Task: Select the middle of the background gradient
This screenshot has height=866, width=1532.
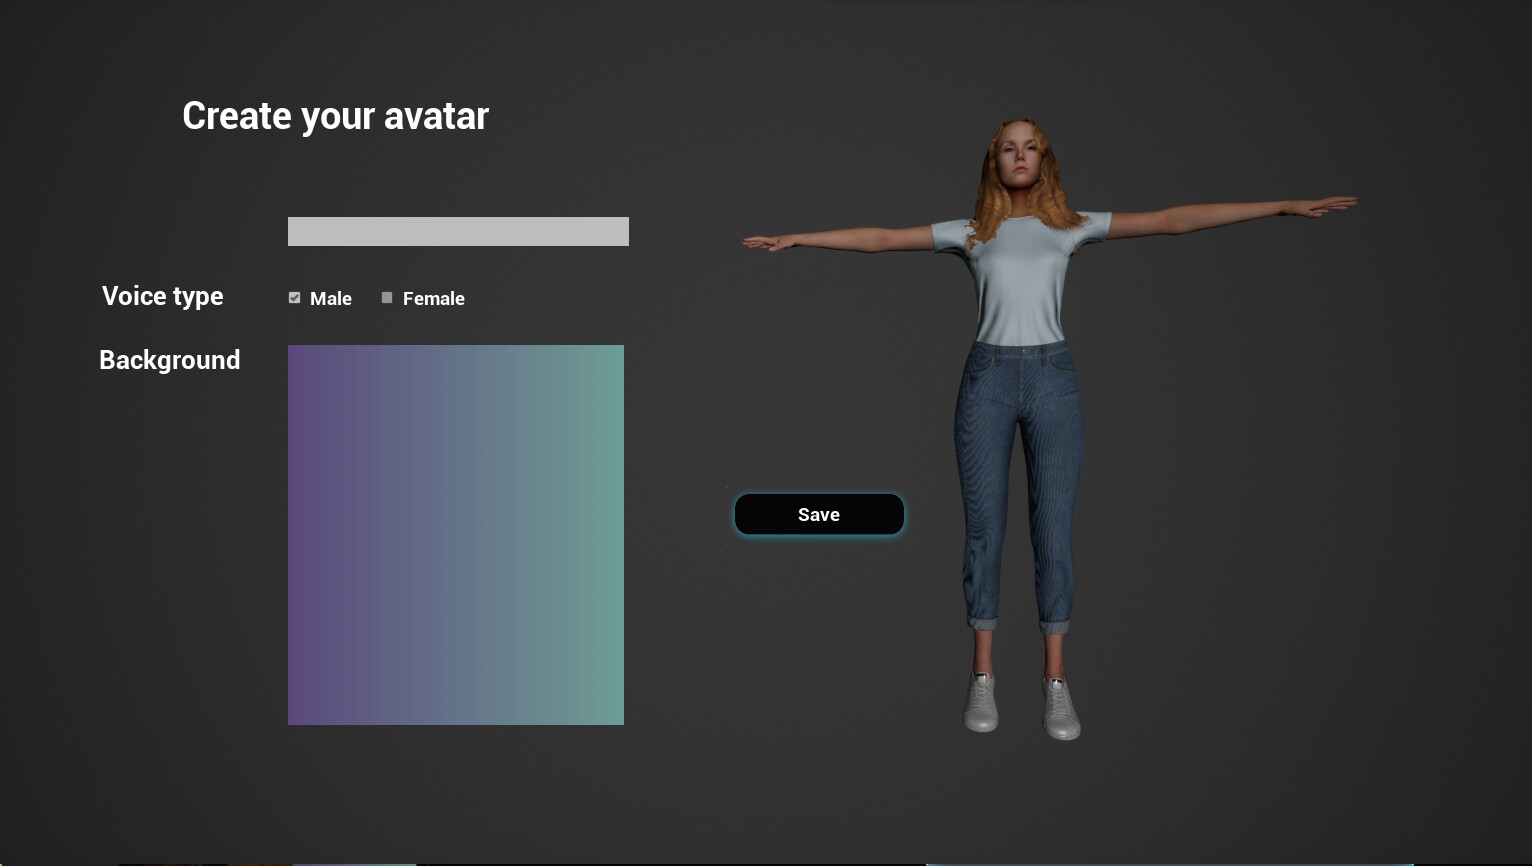Action: (456, 535)
